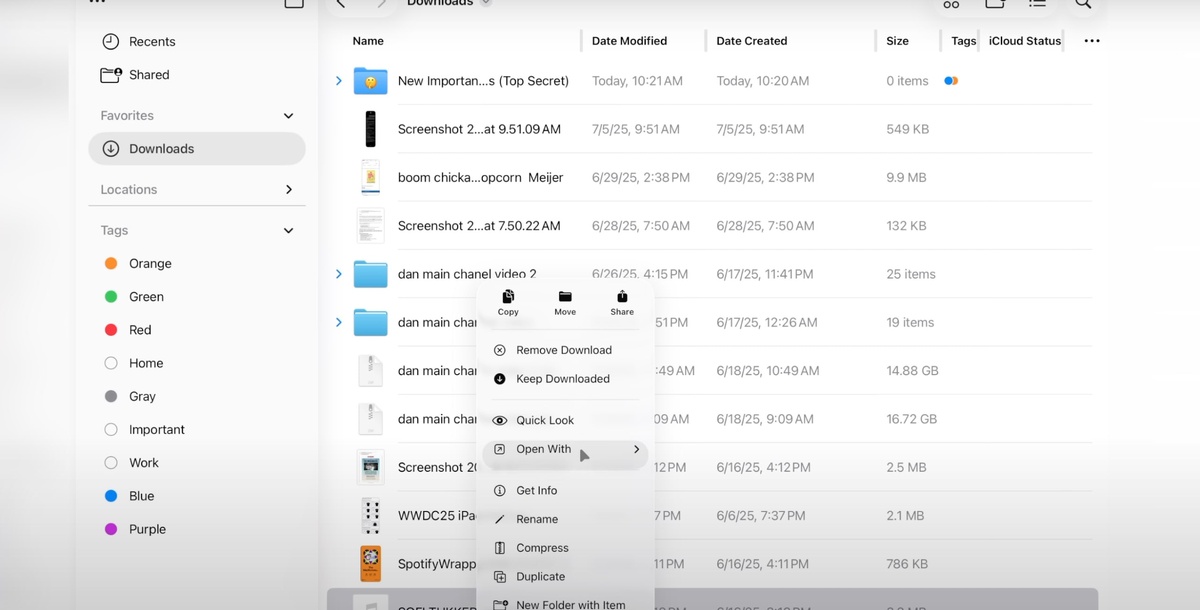1200x610 pixels.
Task: Expand the Locations section
Action: (289, 190)
